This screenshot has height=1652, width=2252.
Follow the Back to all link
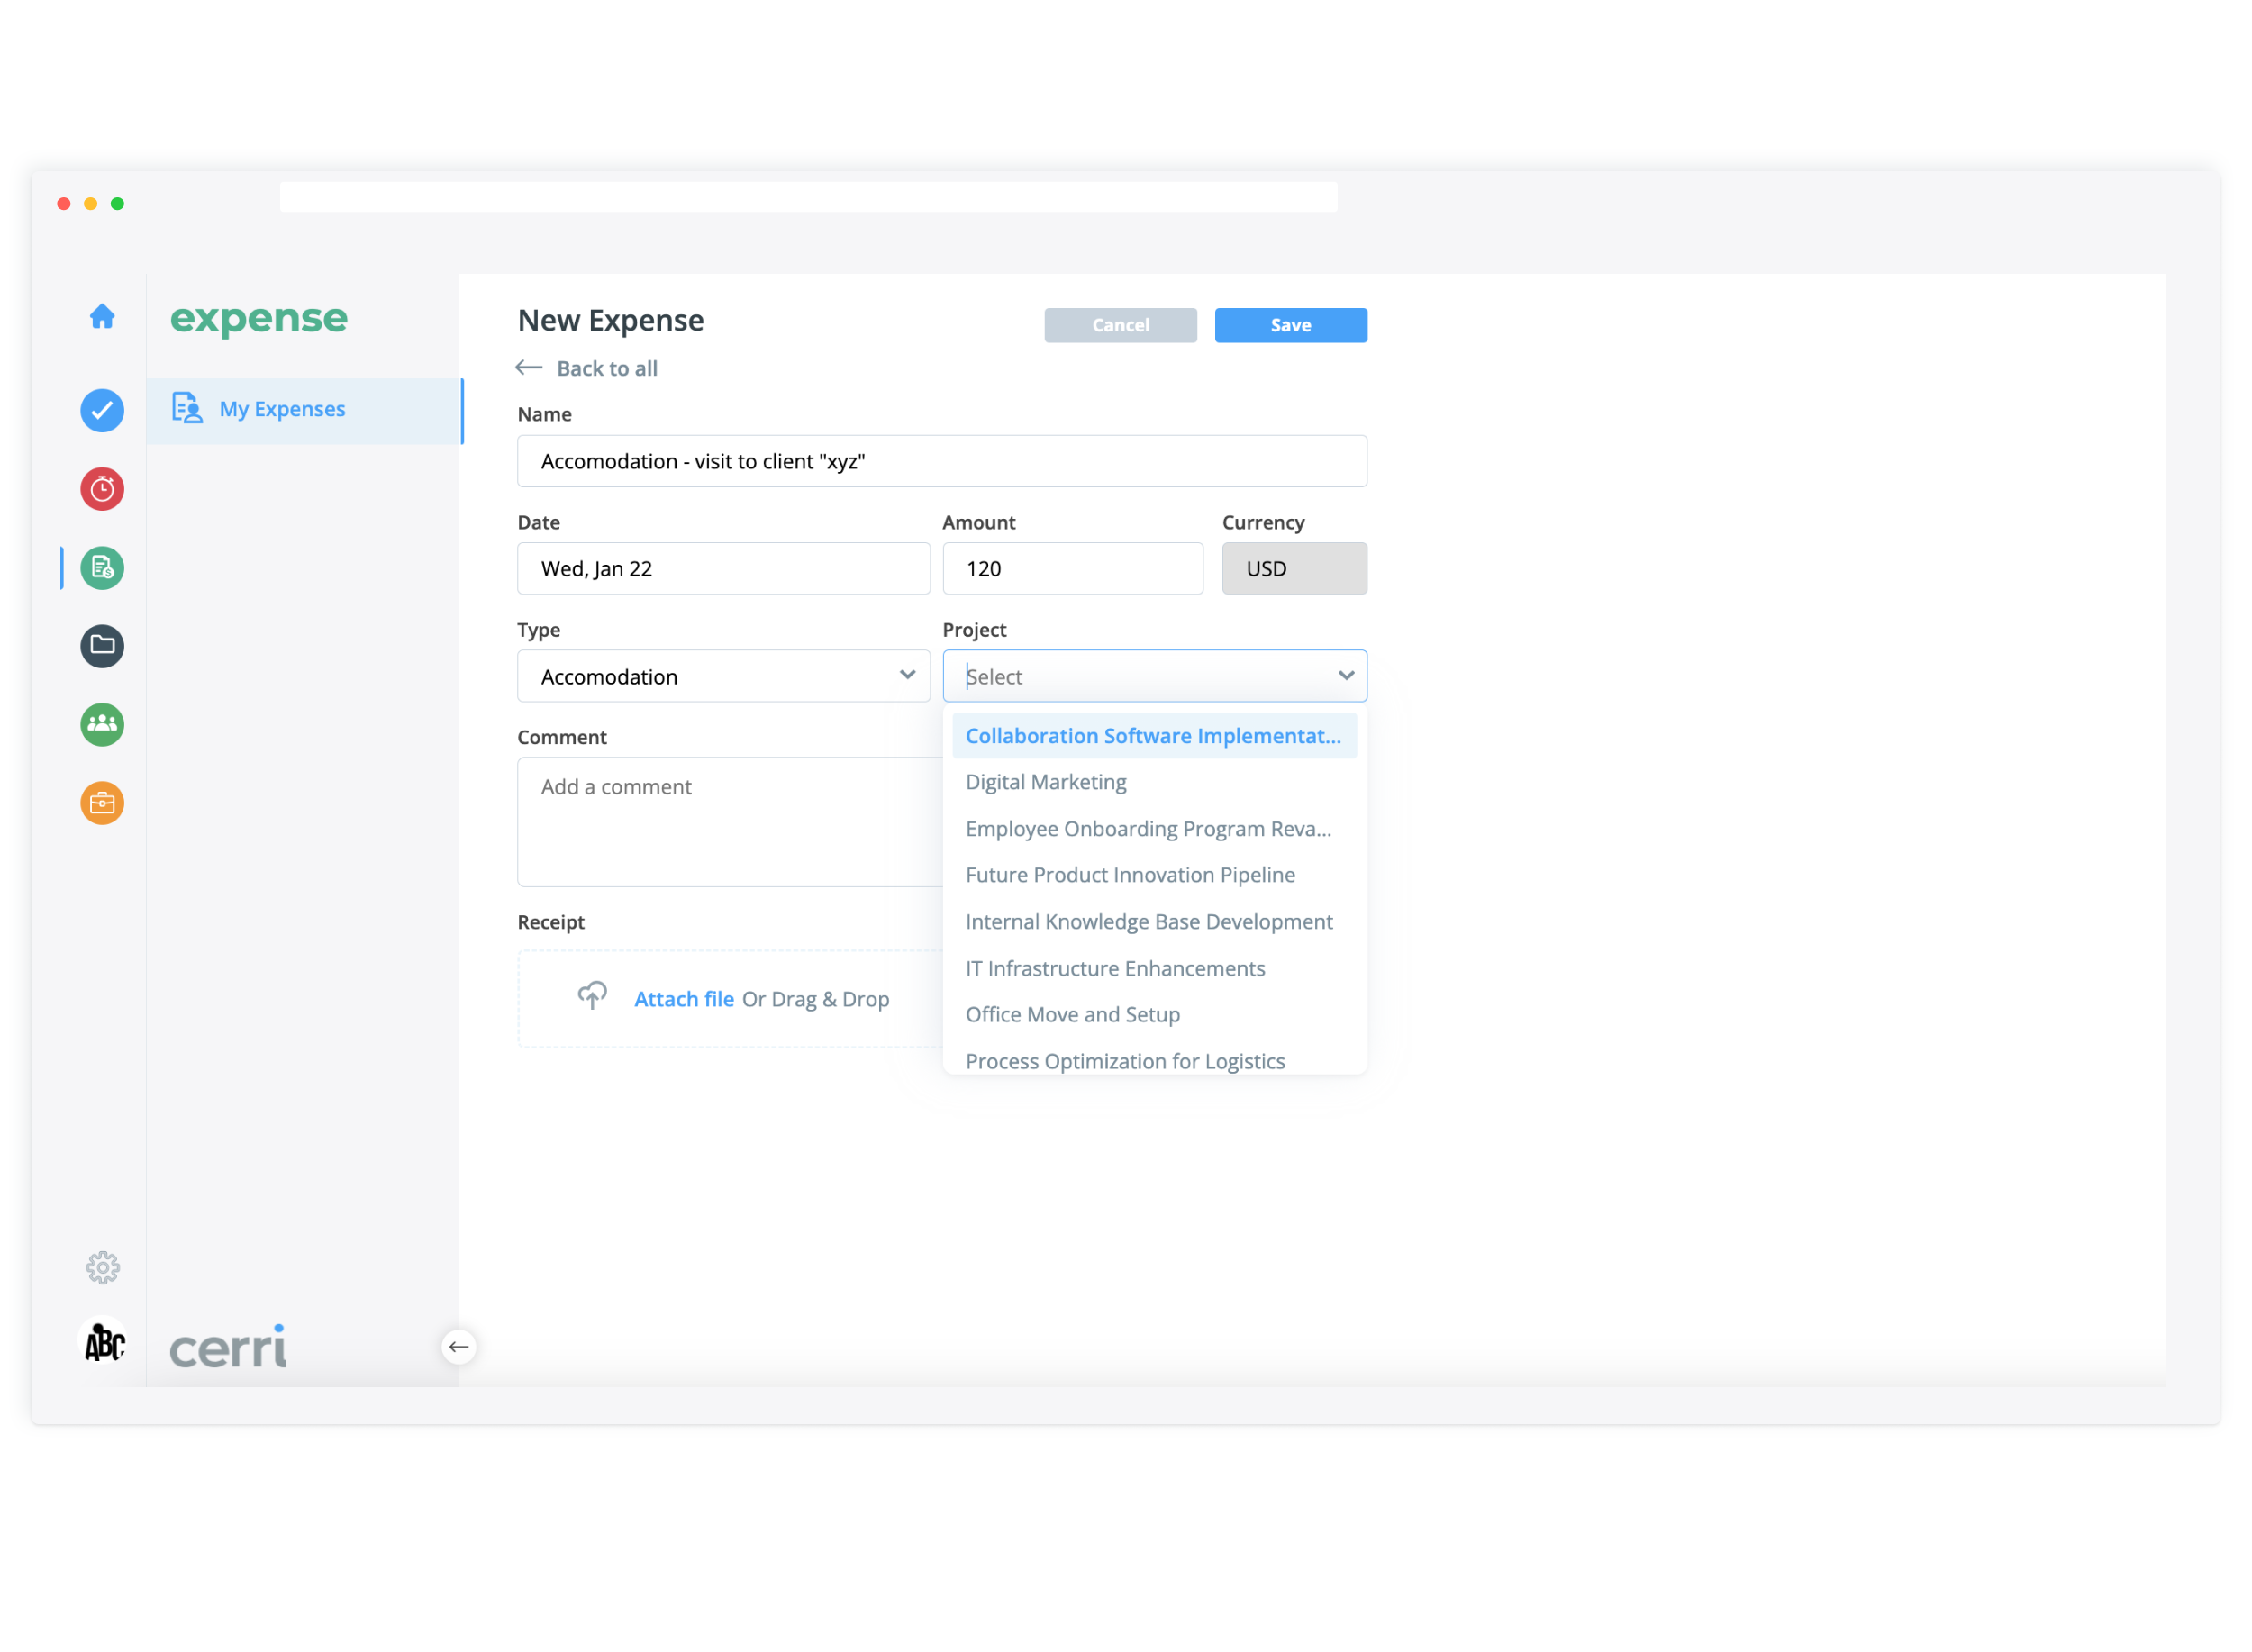606,368
